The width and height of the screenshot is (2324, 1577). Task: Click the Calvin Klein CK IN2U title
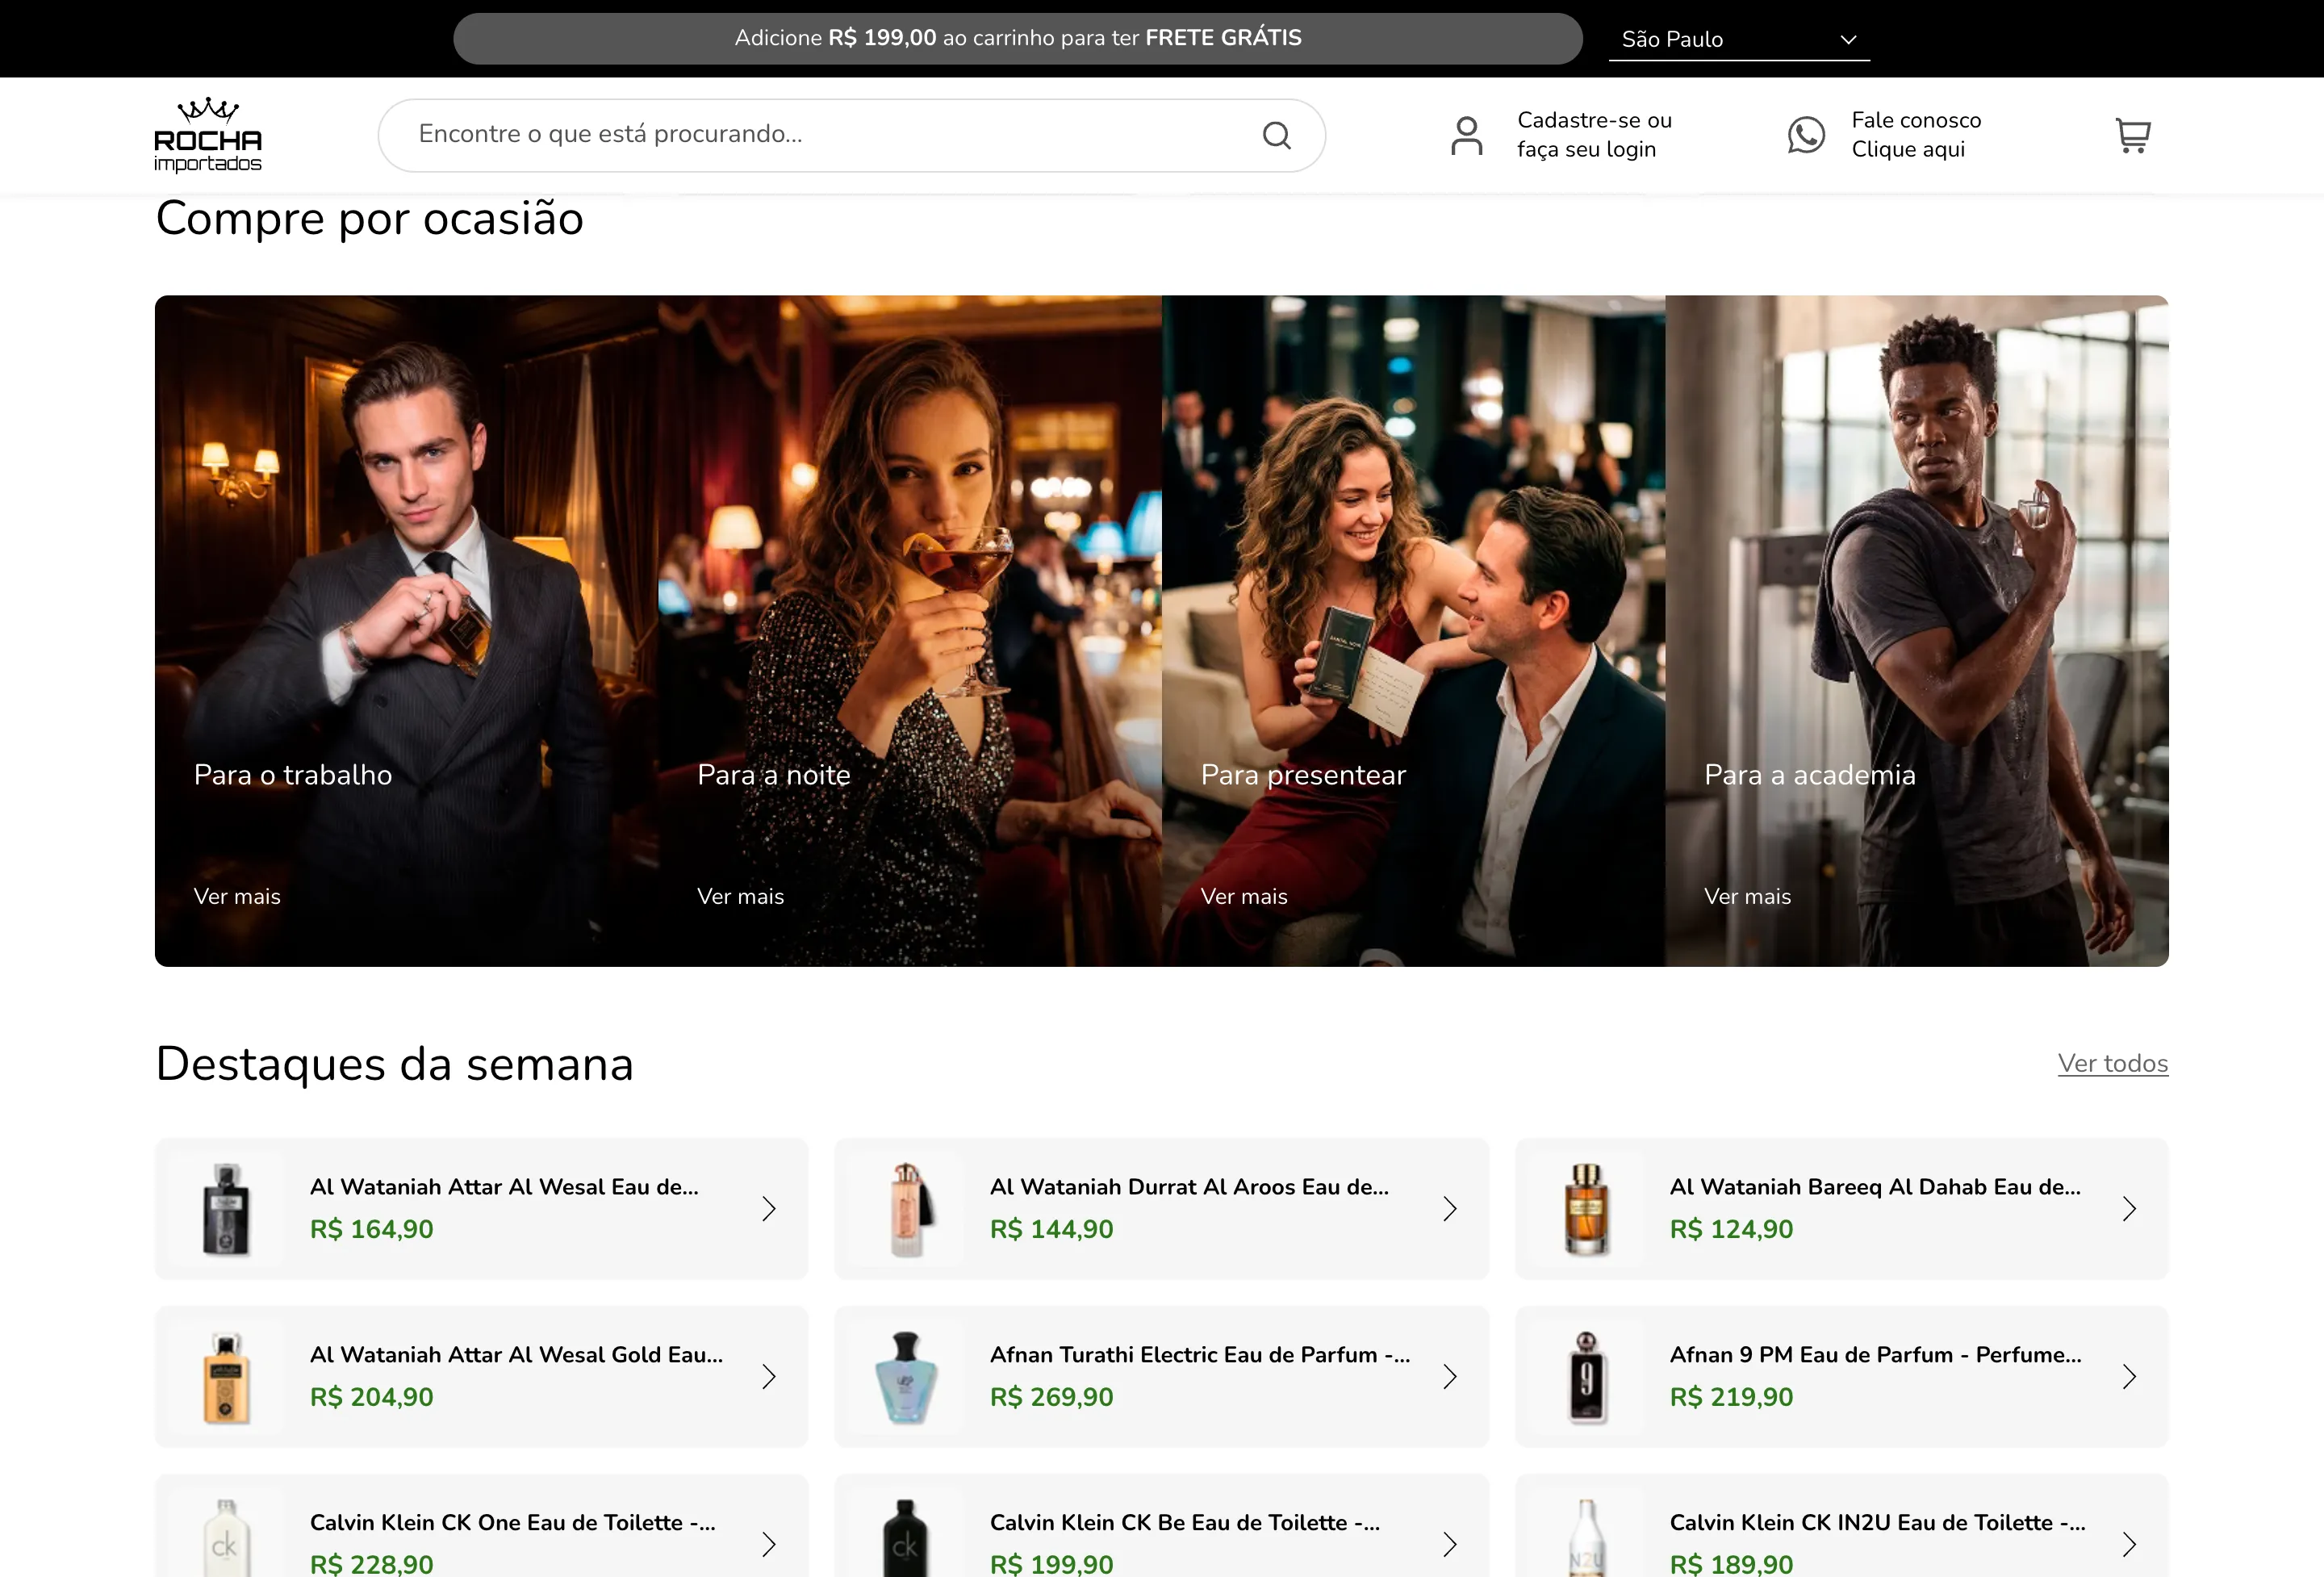pos(1877,1522)
